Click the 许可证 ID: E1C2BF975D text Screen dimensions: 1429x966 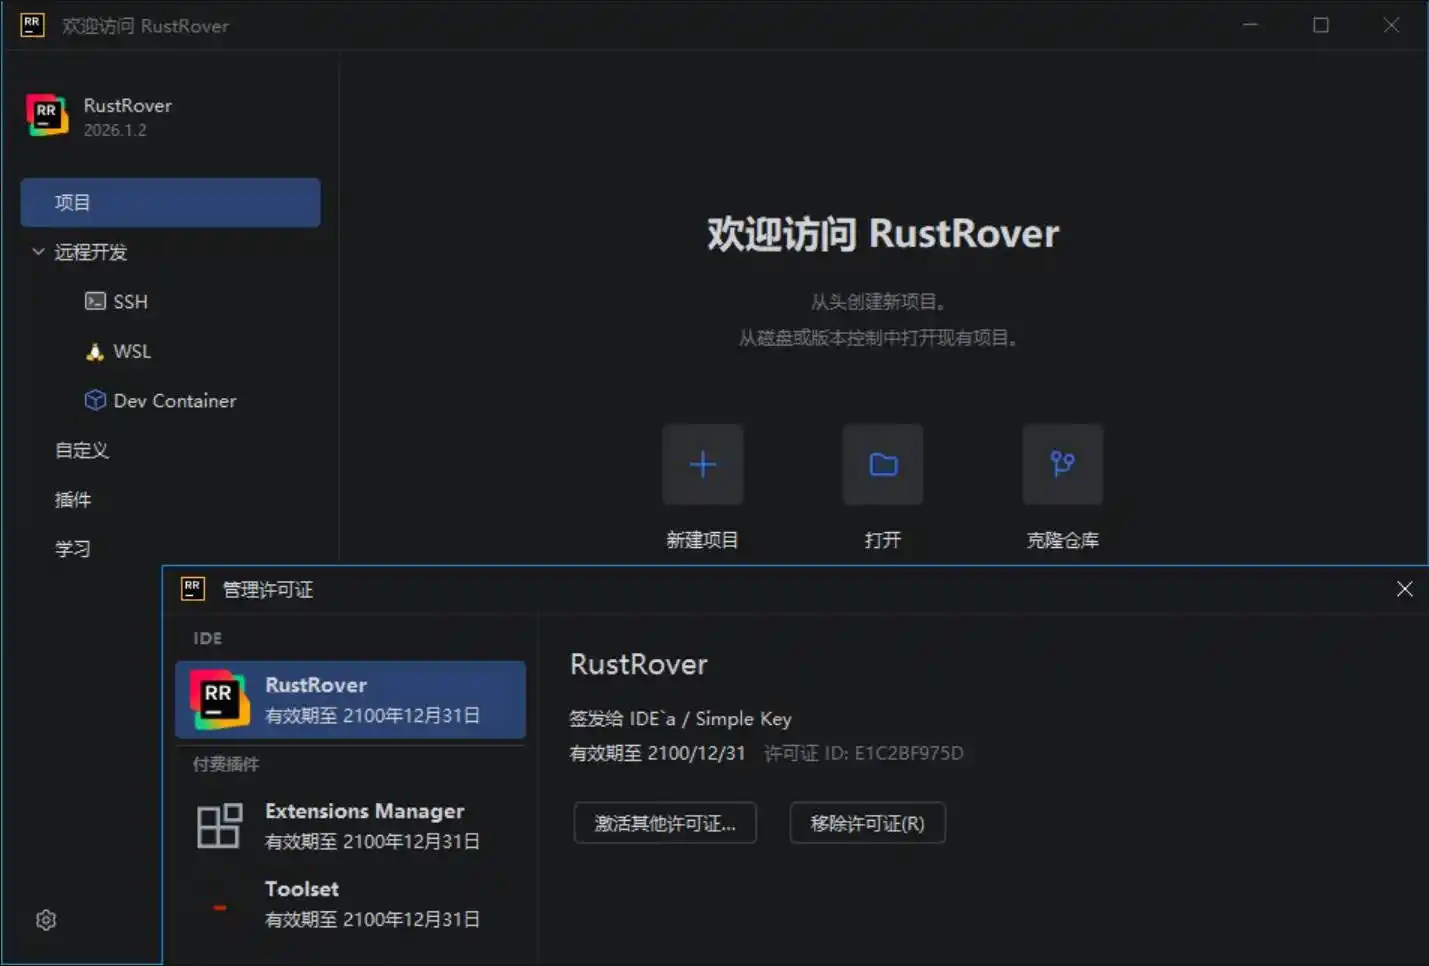pos(863,753)
